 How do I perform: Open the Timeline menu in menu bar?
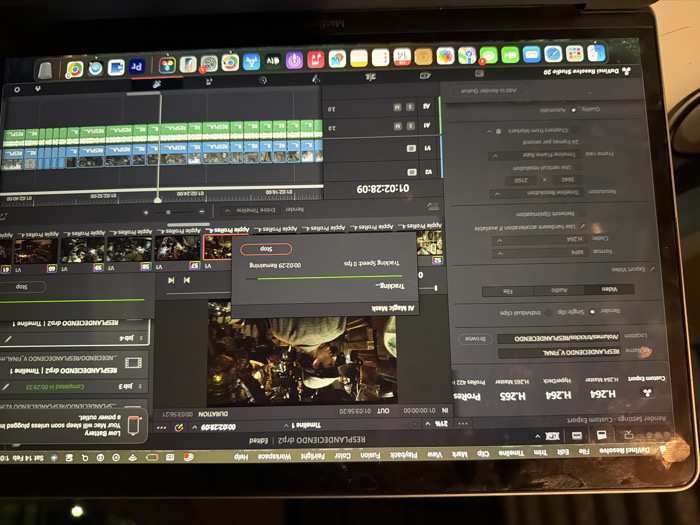(x=511, y=453)
